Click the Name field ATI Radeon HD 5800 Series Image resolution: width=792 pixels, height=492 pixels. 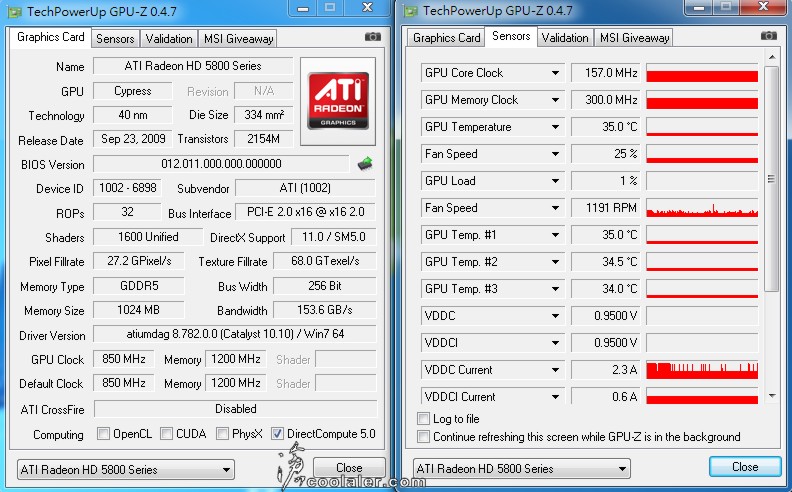pyautogui.click(x=193, y=66)
